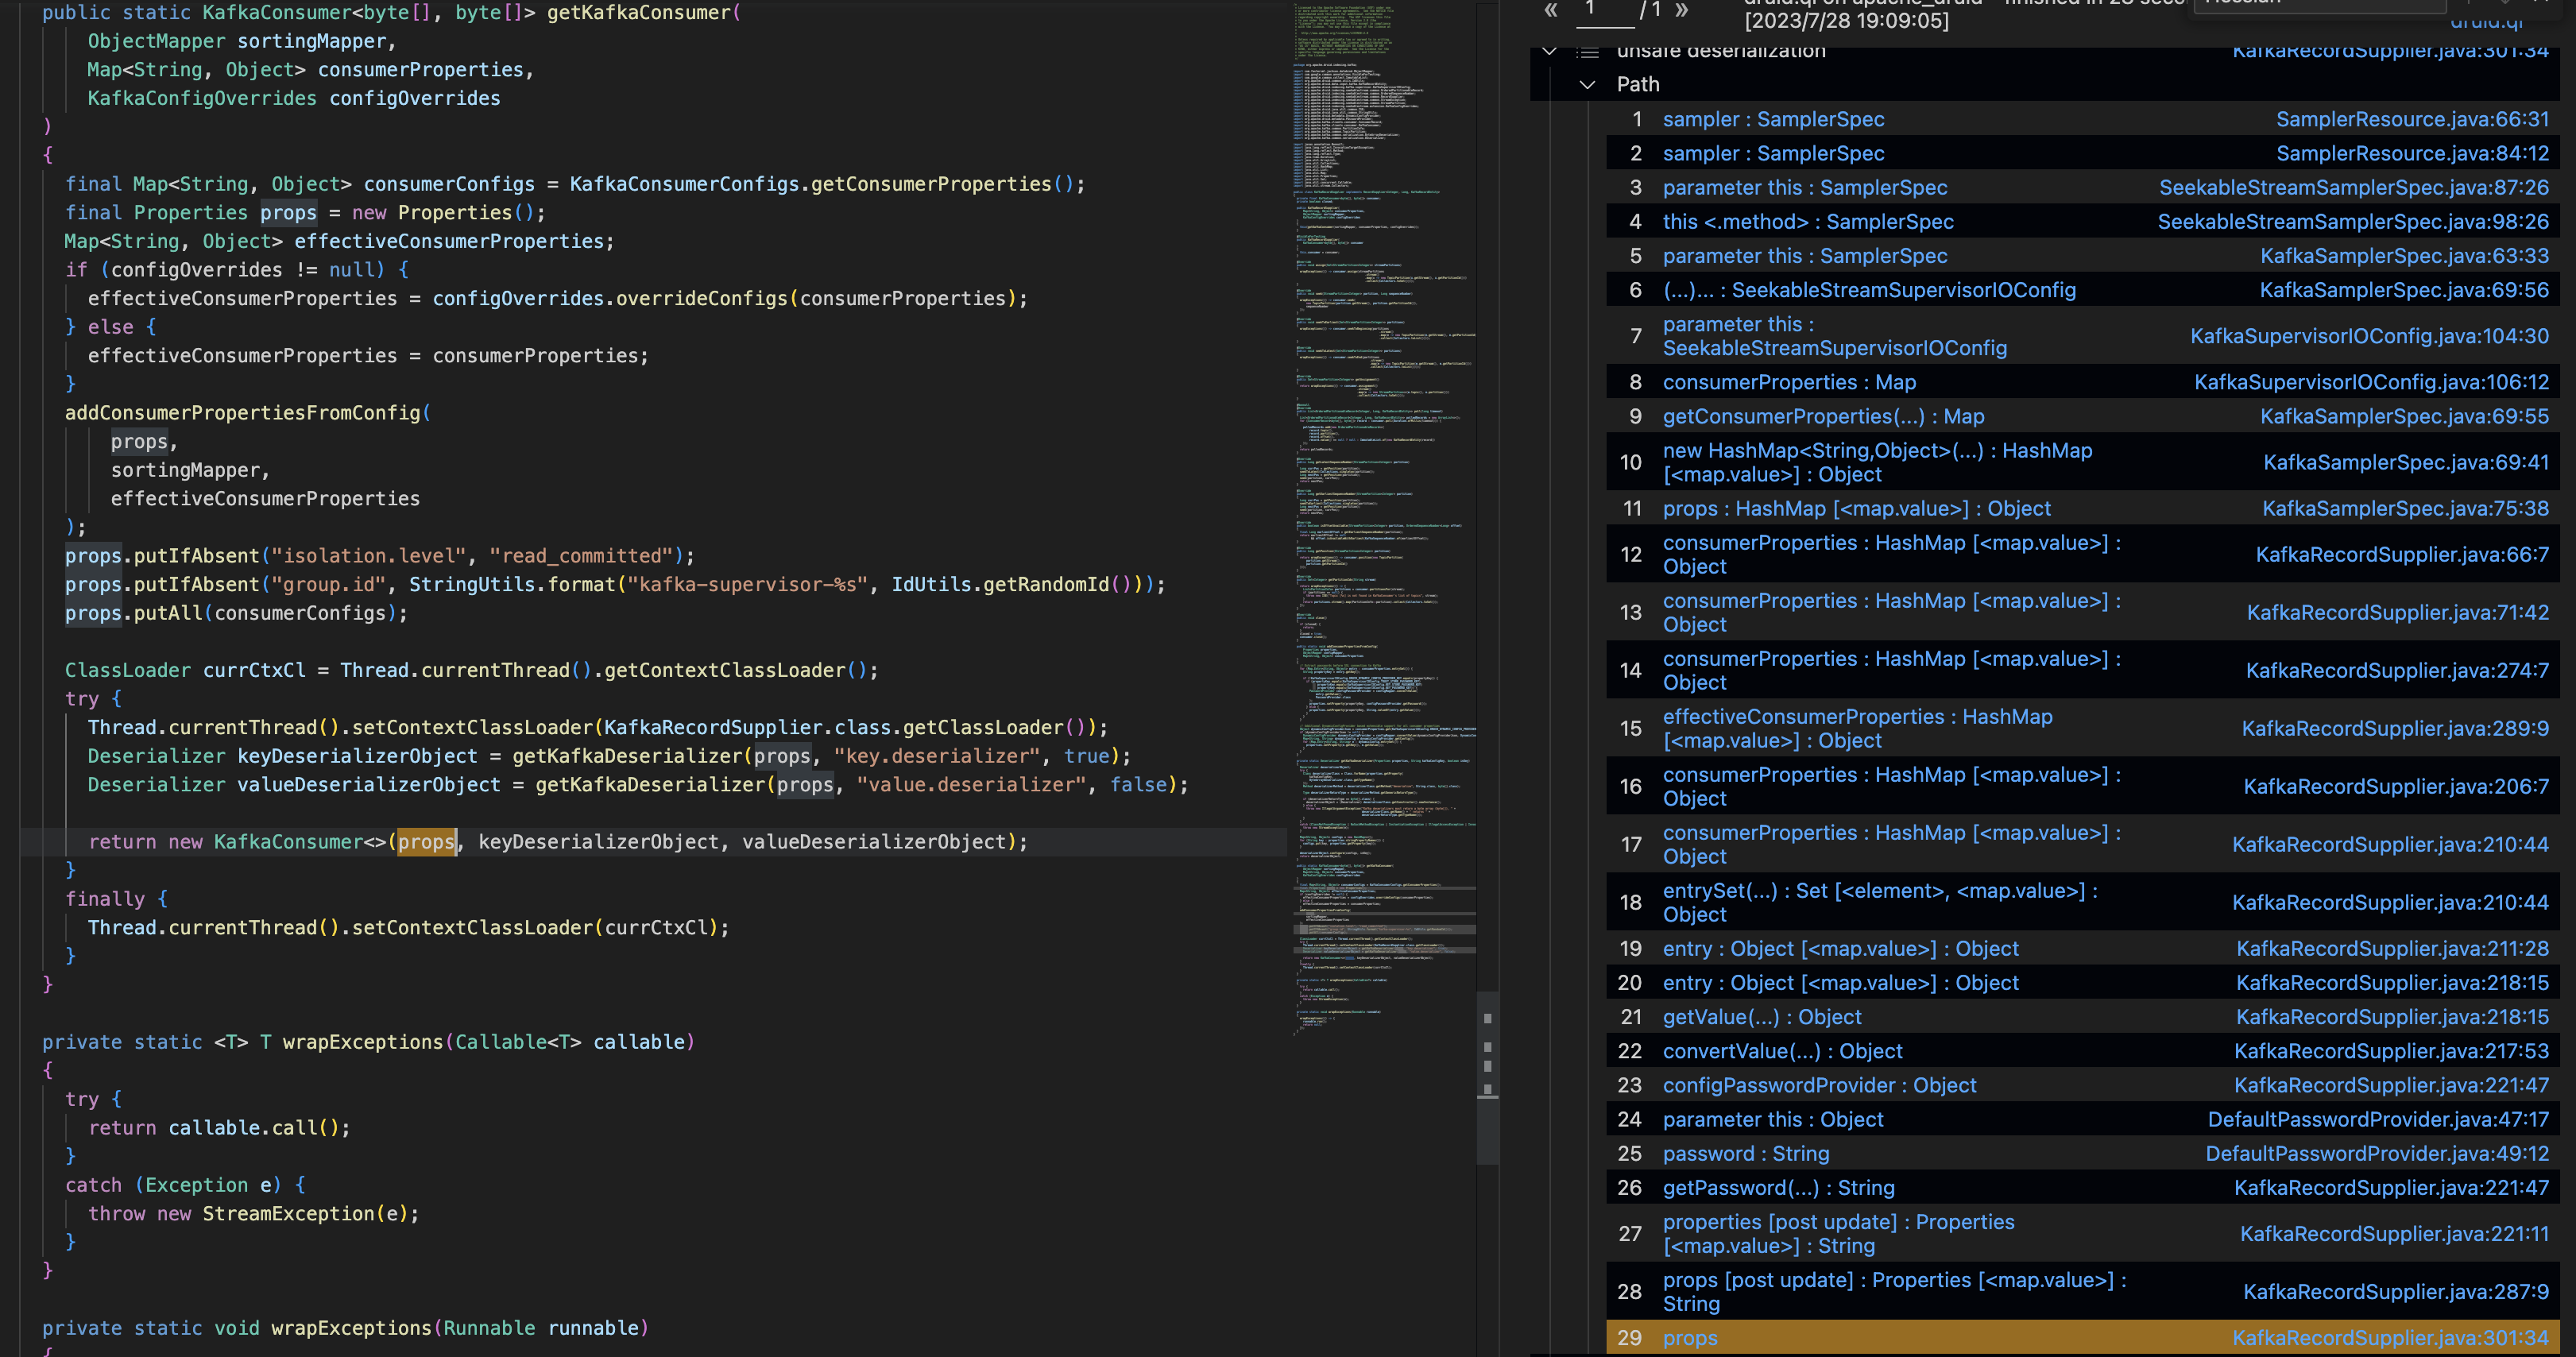Click addConsumerPropertiesFromConfig method call in editor
This screenshot has width=2576, height=1357.
pyautogui.click(x=243, y=413)
